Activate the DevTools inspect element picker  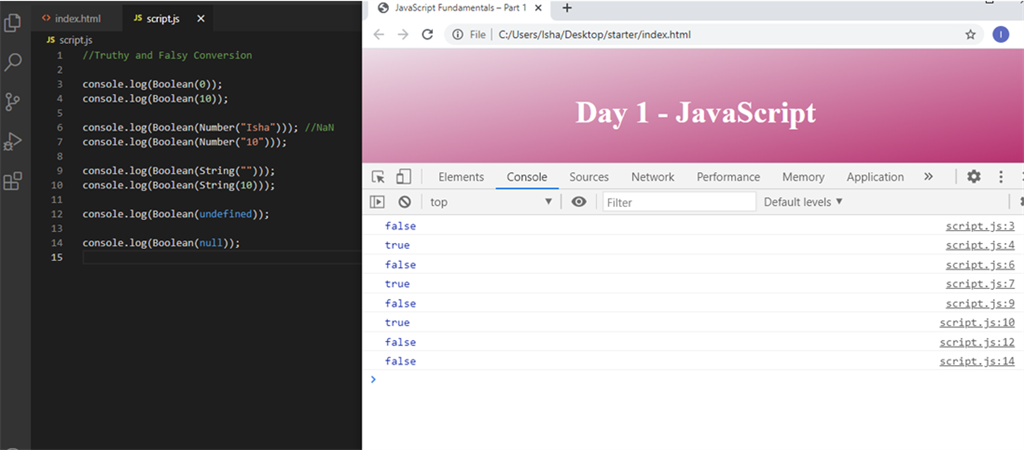click(x=378, y=177)
